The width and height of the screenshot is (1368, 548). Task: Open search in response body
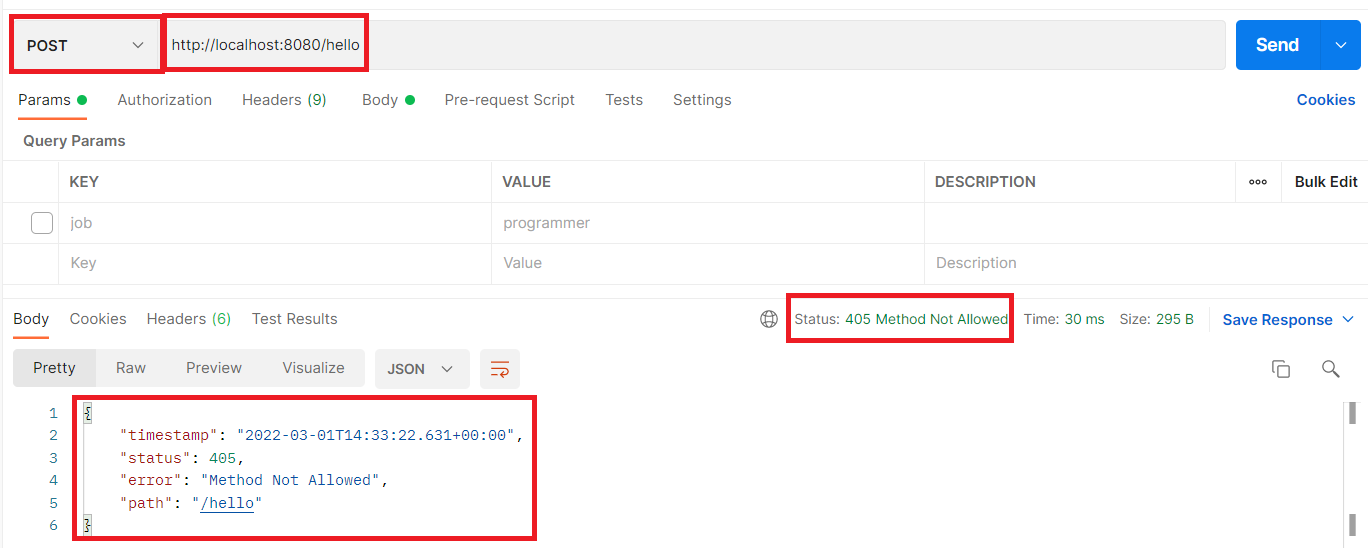click(x=1330, y=369)
